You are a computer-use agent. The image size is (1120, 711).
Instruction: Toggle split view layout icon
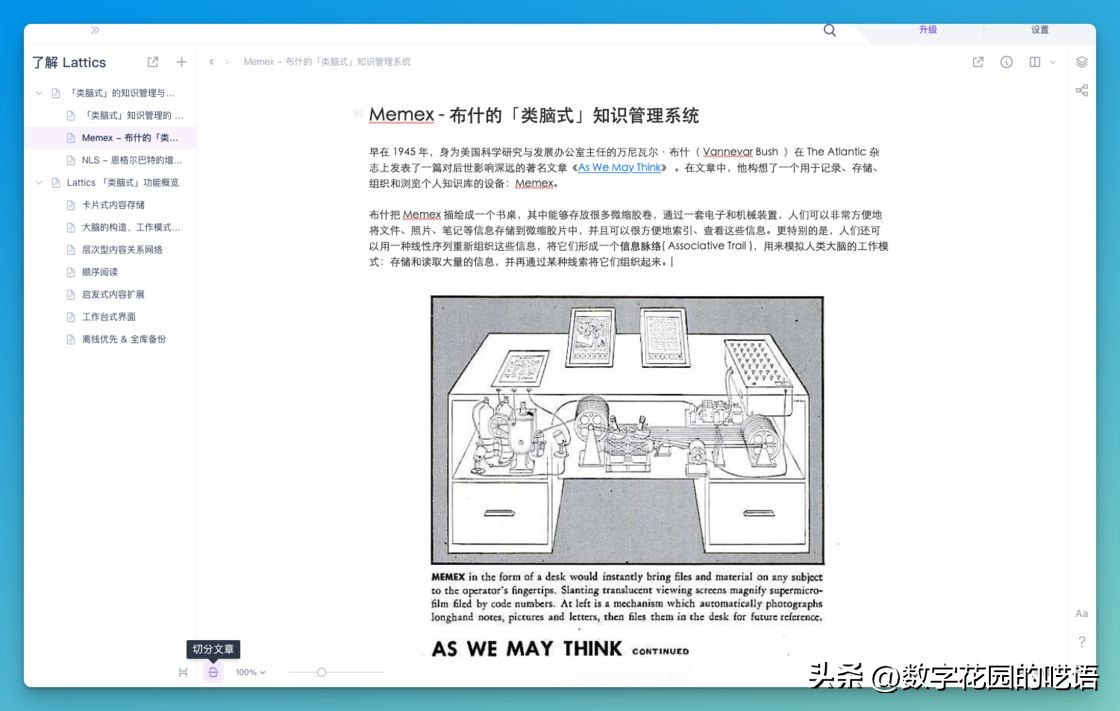(1034, 62)
